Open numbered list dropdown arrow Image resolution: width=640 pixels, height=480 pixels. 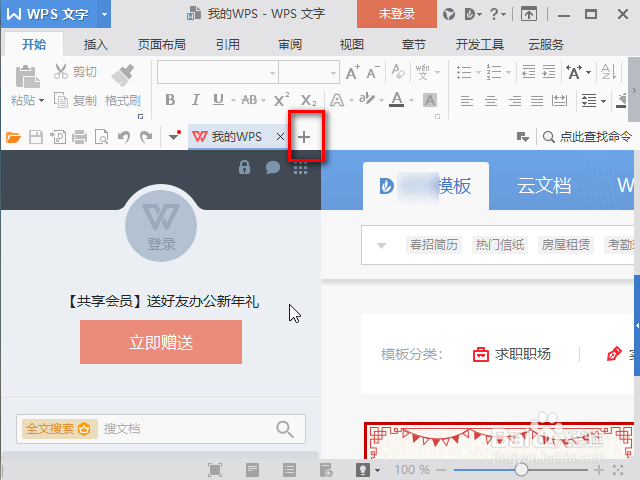508,73
